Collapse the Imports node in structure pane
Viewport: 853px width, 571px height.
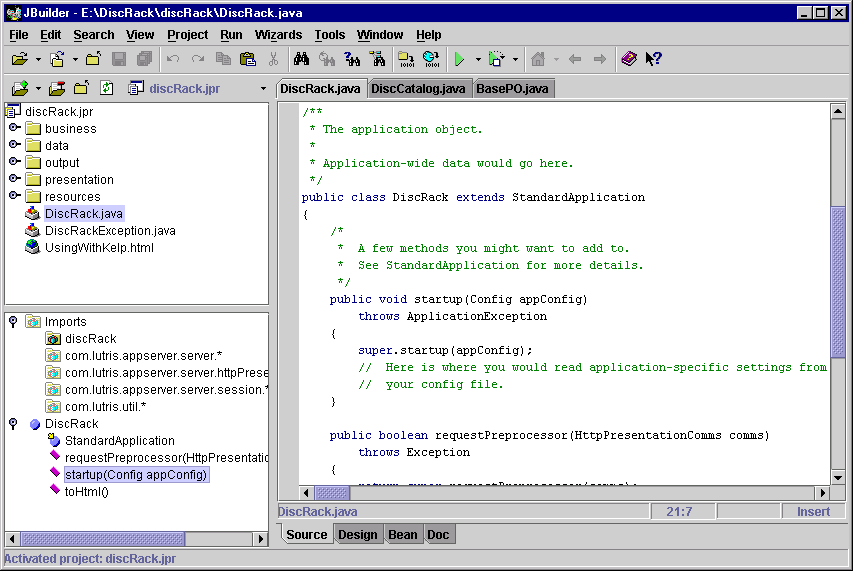(13, 322)
